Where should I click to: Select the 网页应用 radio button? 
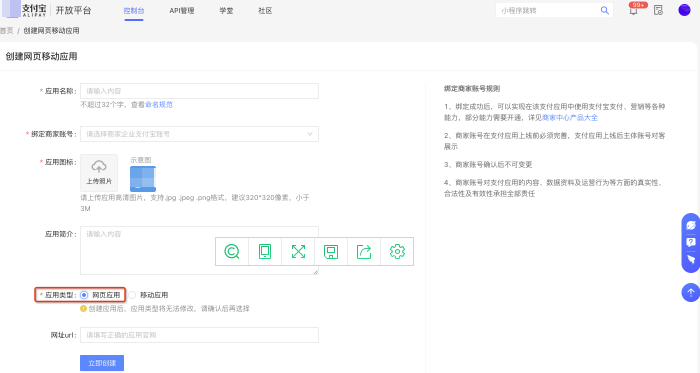(x=84, y=295)
